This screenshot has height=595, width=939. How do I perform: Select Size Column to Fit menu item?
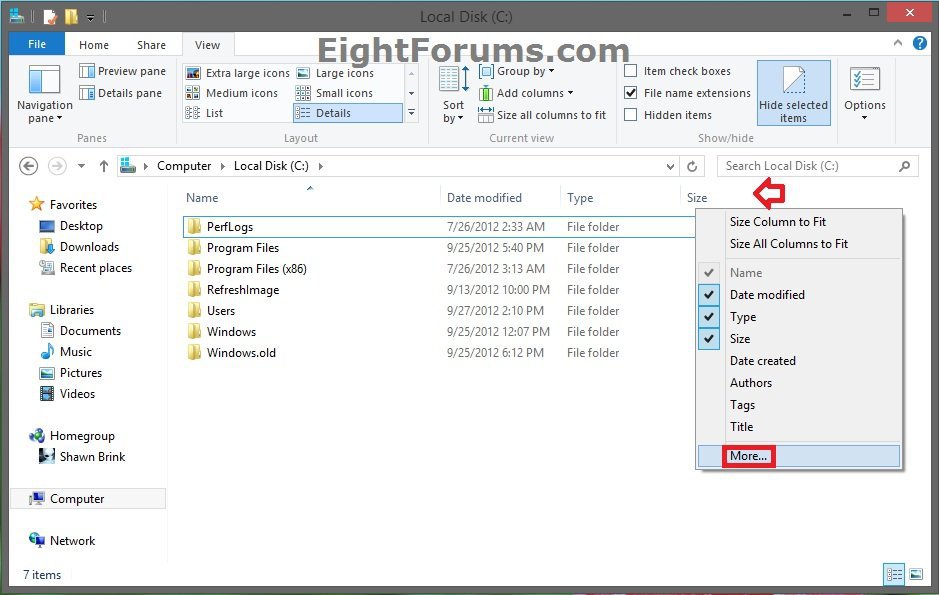pyautogui.click(x=777, y=222)
